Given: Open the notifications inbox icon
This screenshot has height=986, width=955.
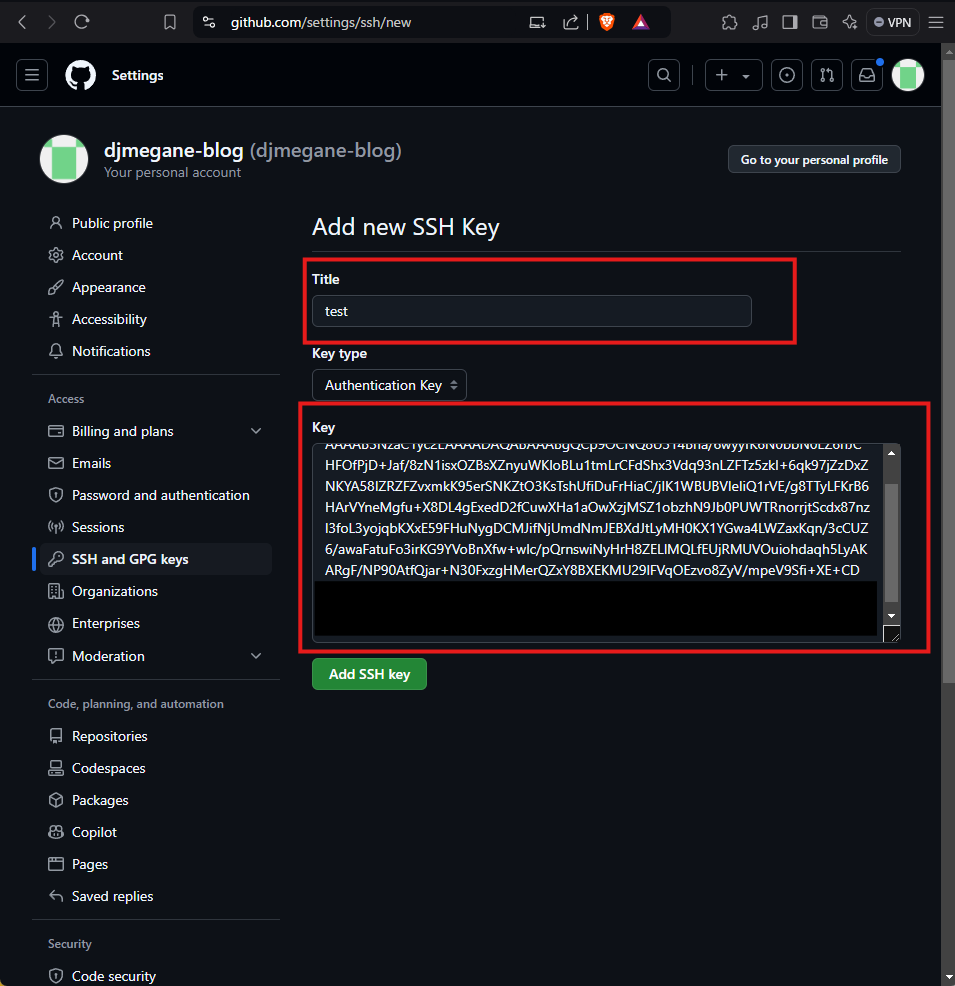Looking at the screenshot, I should 867,75.
